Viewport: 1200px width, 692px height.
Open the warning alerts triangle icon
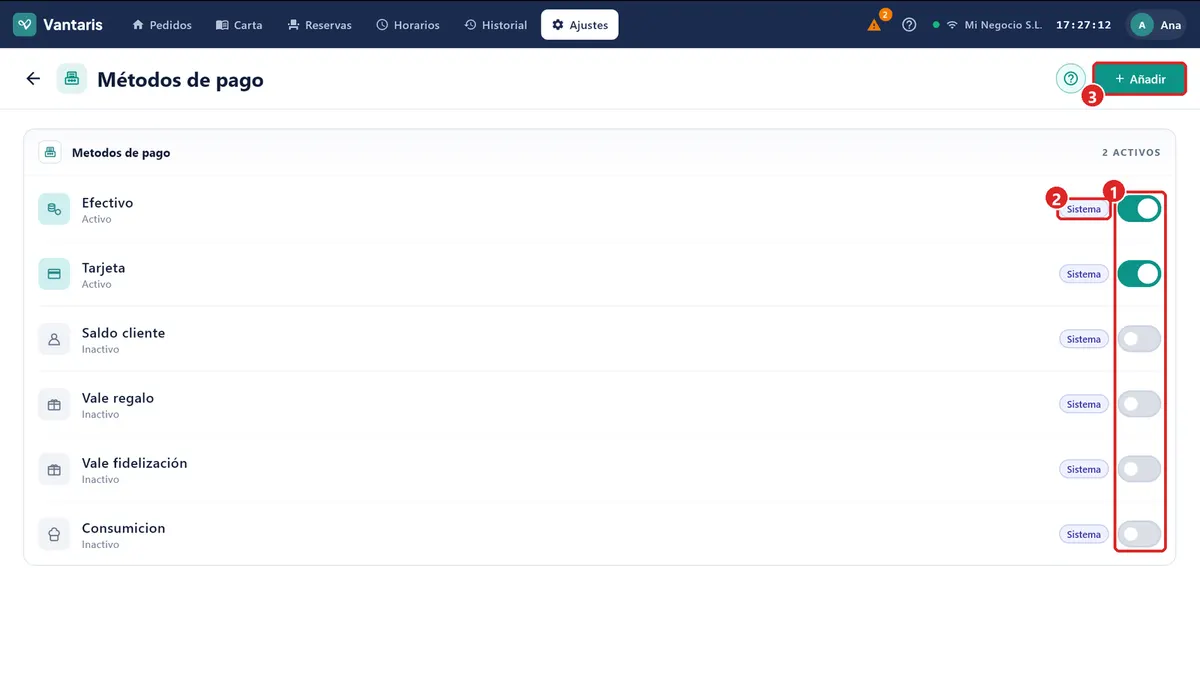click(x=875, y=25)
